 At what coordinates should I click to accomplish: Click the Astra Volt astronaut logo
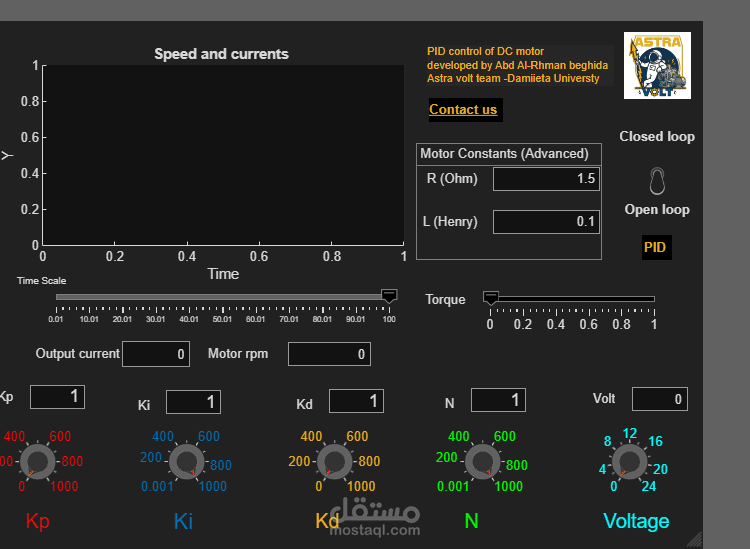657,66
